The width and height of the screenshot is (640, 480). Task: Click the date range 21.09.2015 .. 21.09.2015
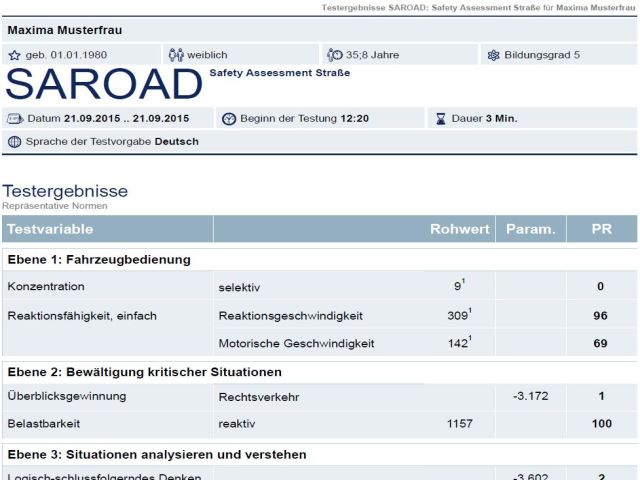(x=127, y=119)
